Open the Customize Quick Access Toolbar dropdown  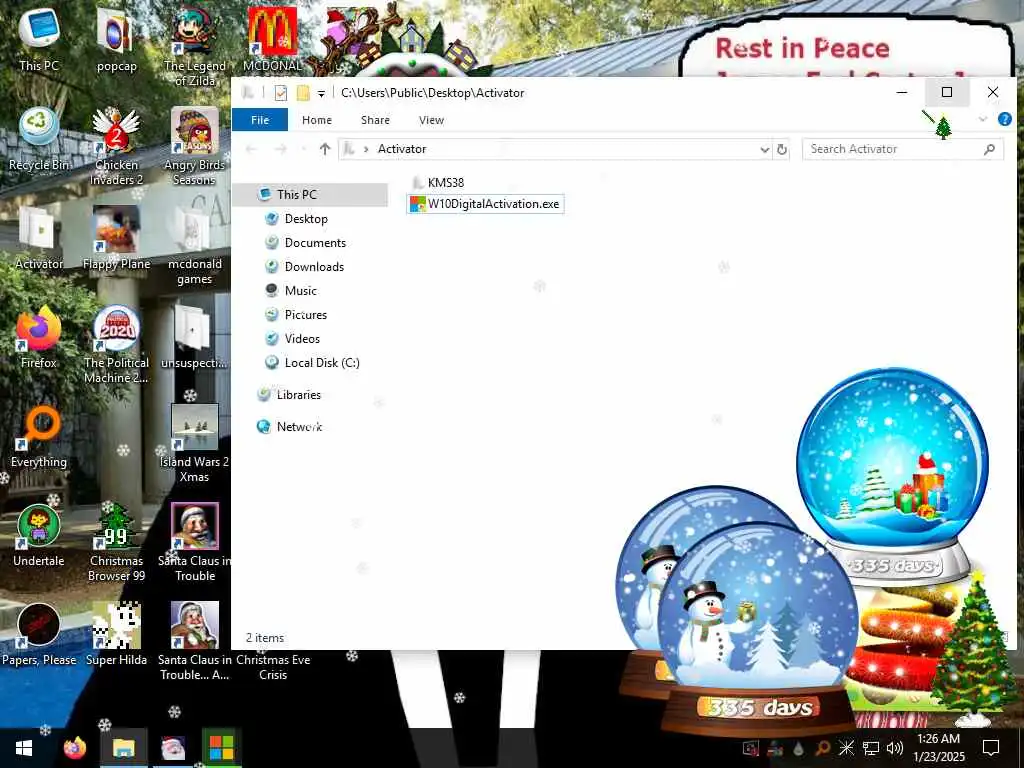321,93
